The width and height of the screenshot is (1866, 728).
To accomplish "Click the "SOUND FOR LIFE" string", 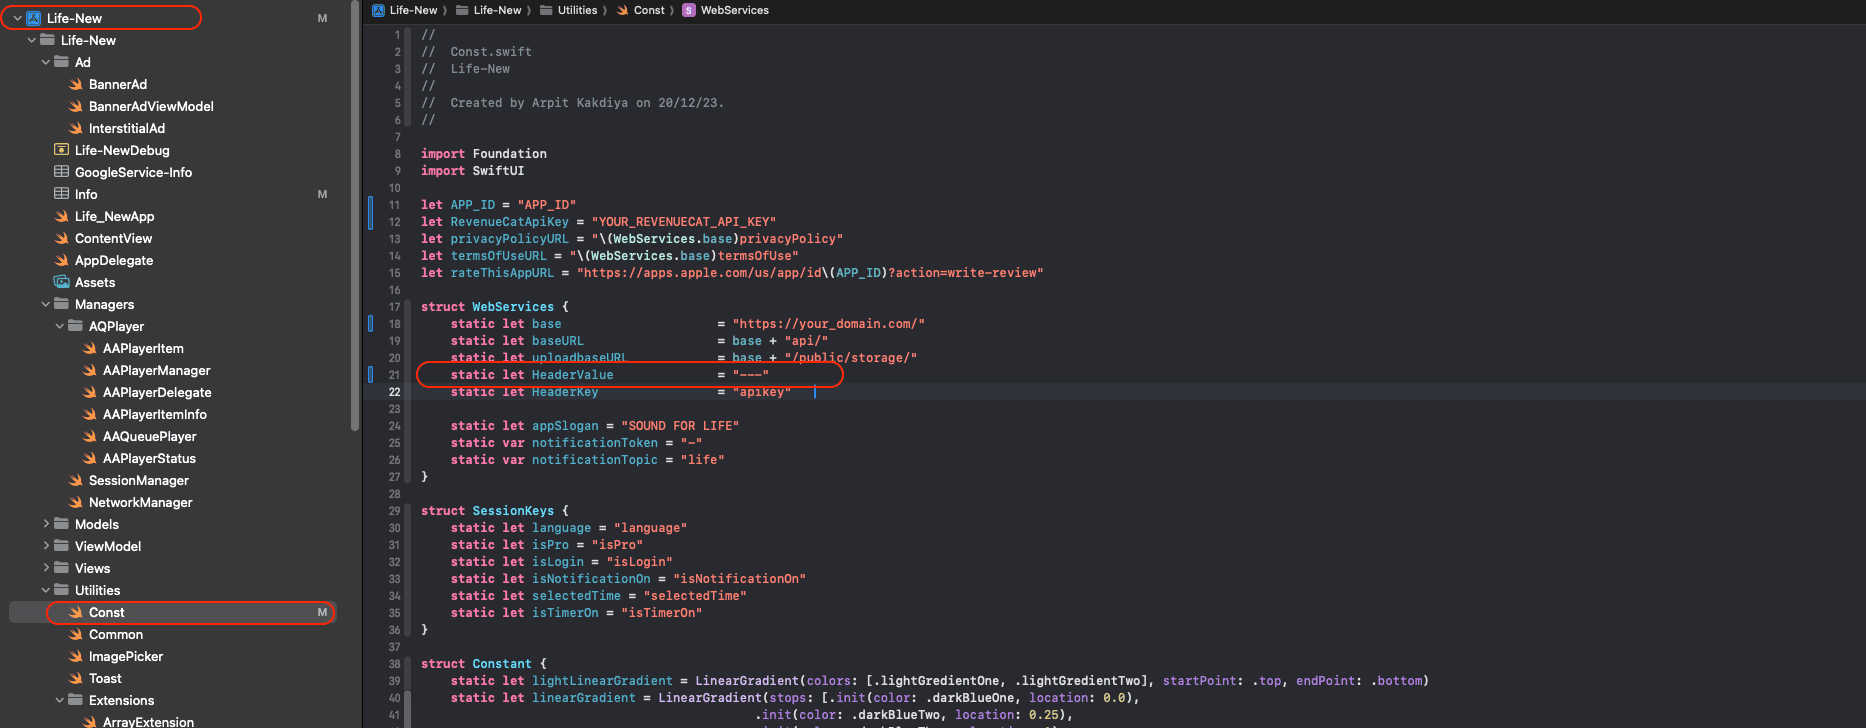I will tap(680, 426).
